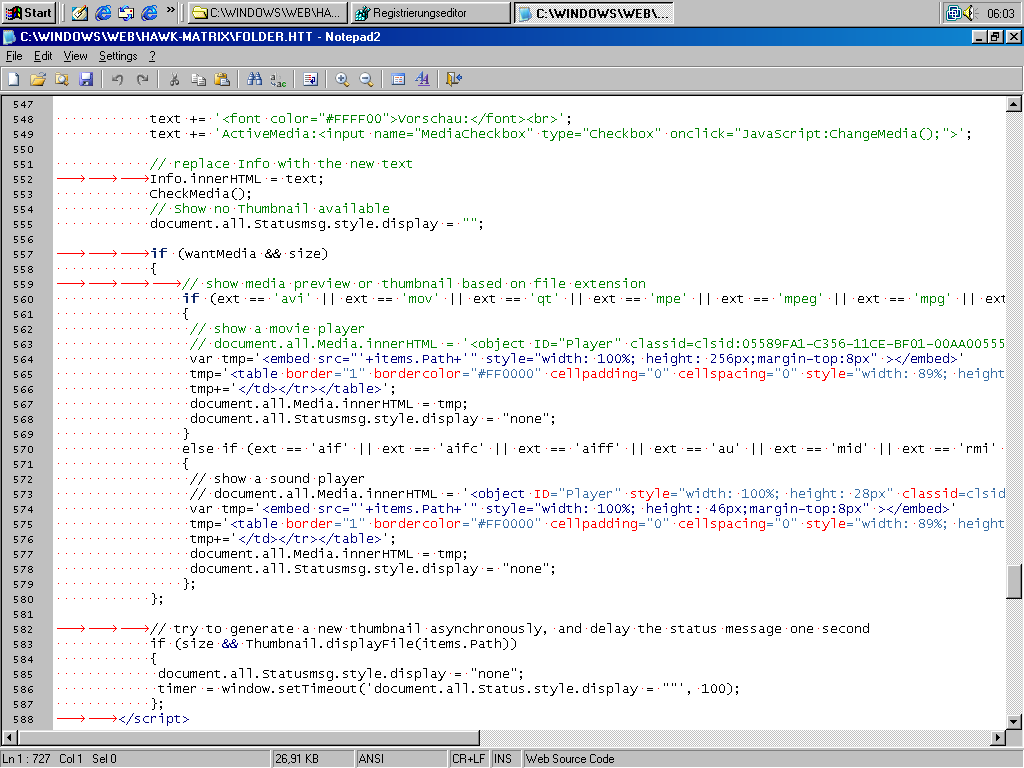
Task: Copy selection using the toolbar icon
Action: tap(198, 80)
